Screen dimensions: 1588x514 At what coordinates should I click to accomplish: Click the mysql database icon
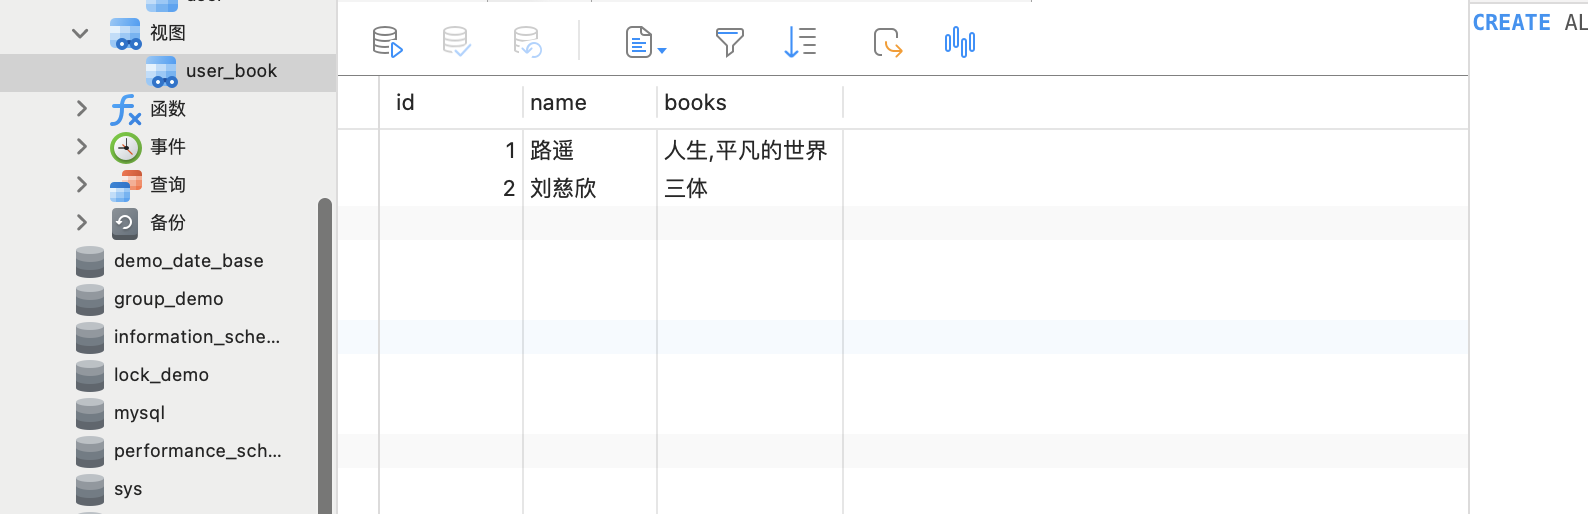tap(90, 413)
